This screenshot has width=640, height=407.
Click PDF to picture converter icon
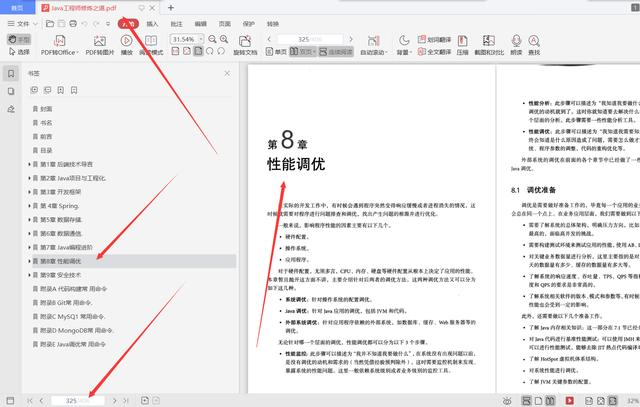pos(100,41)
